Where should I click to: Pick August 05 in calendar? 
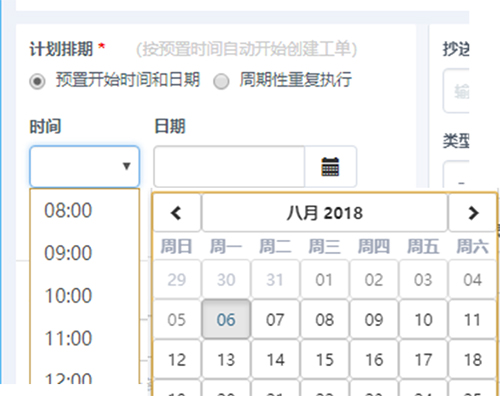click(176, 320)
